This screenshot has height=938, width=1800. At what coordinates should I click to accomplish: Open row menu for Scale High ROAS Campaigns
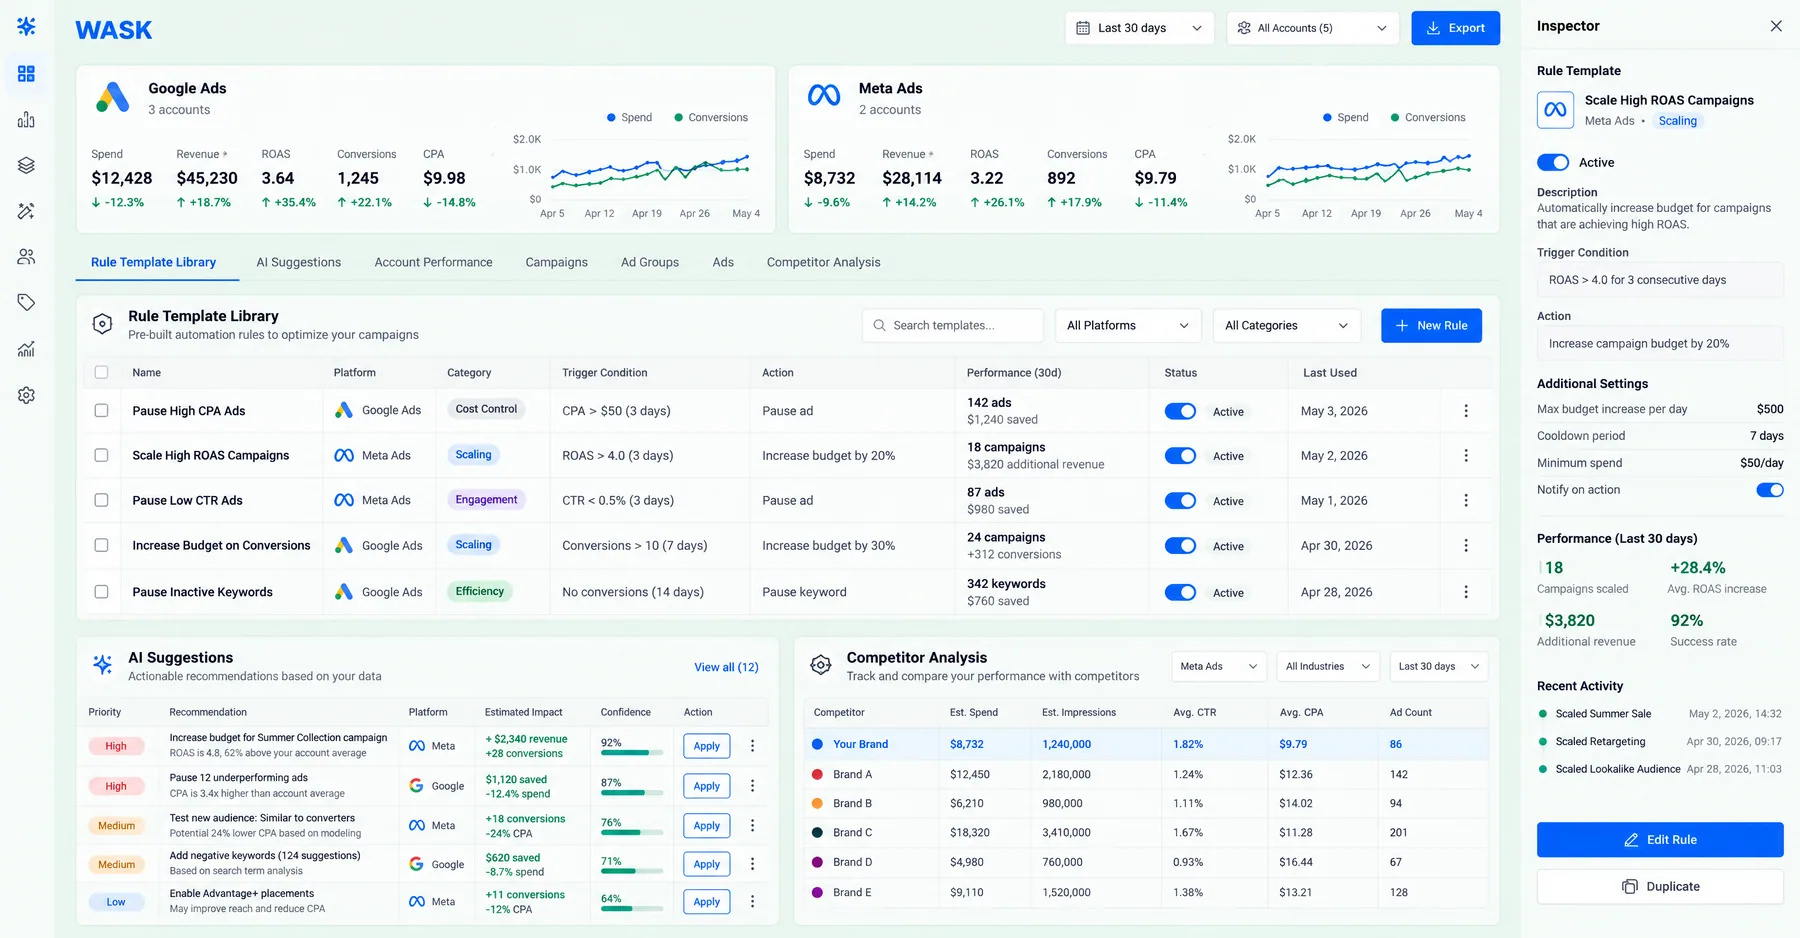[1466, 455]
